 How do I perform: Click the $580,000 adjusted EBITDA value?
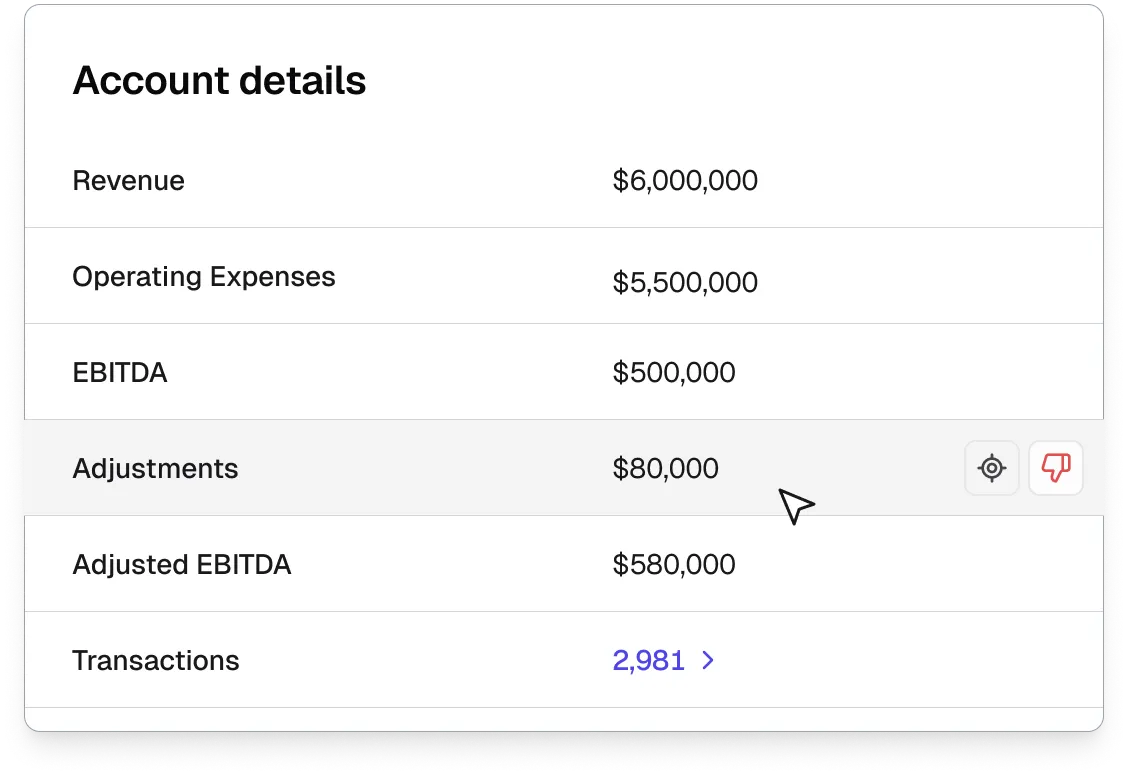tap(674, 565)
